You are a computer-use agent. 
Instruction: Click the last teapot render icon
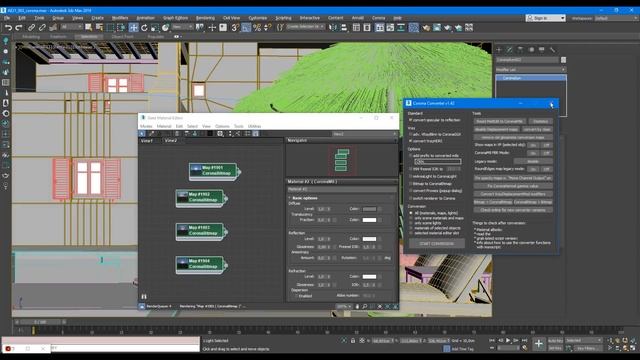click(x=458, y=28)
